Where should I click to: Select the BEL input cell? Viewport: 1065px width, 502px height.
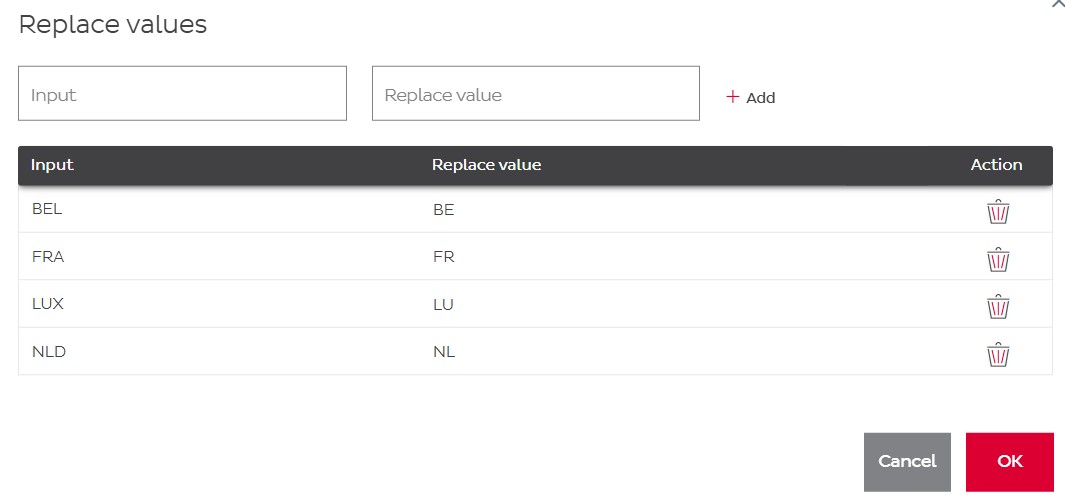[x=47, y=209]
